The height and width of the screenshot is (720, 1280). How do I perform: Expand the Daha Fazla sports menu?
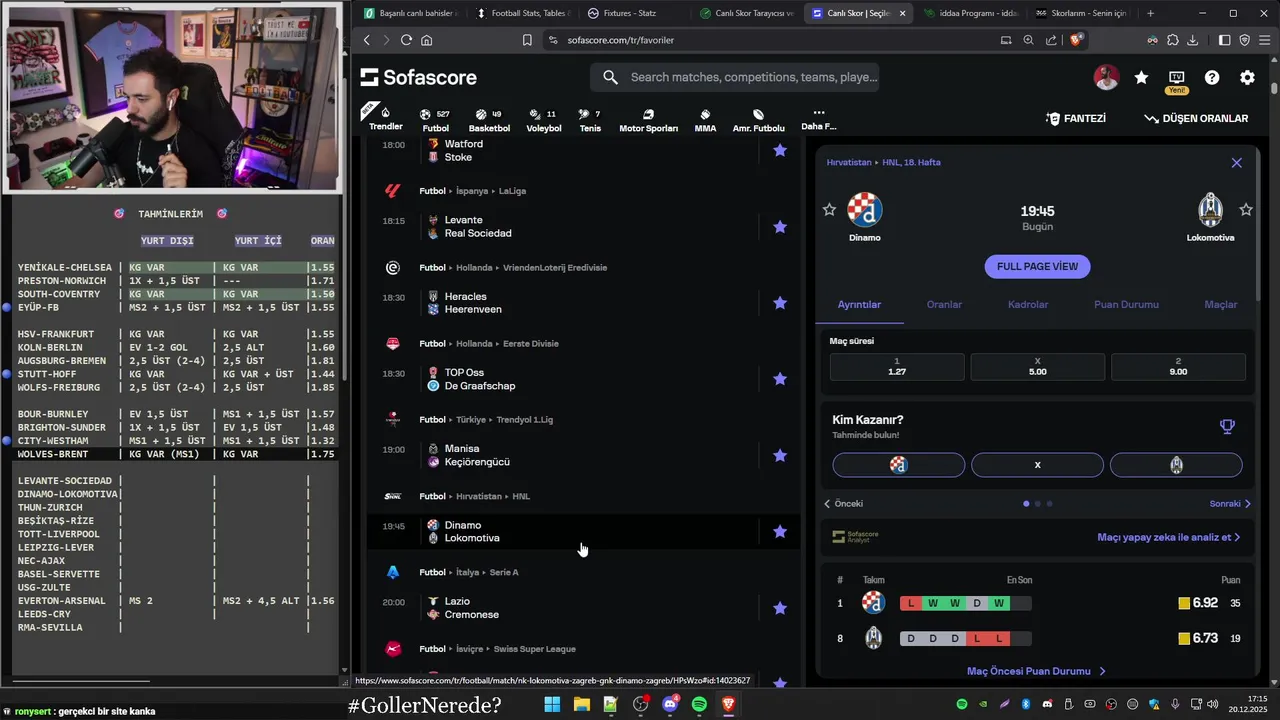(819, 119)
